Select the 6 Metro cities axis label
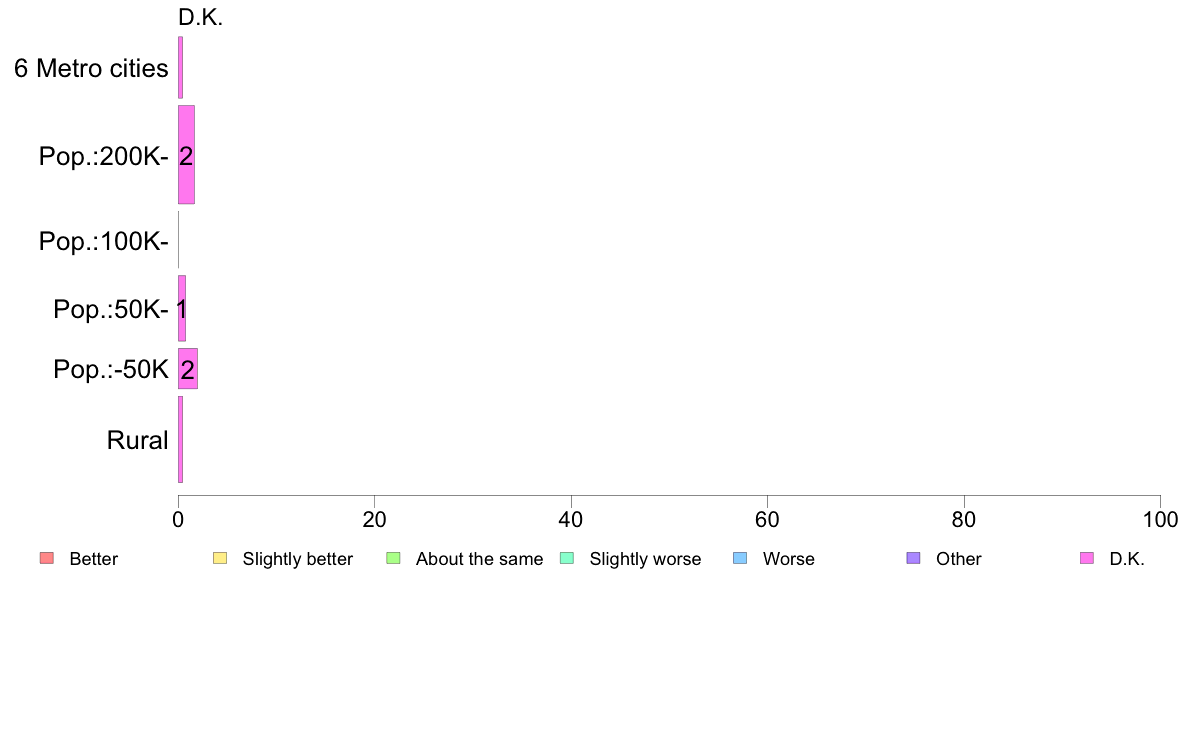 pyautogui.click(x=91, y=68)
